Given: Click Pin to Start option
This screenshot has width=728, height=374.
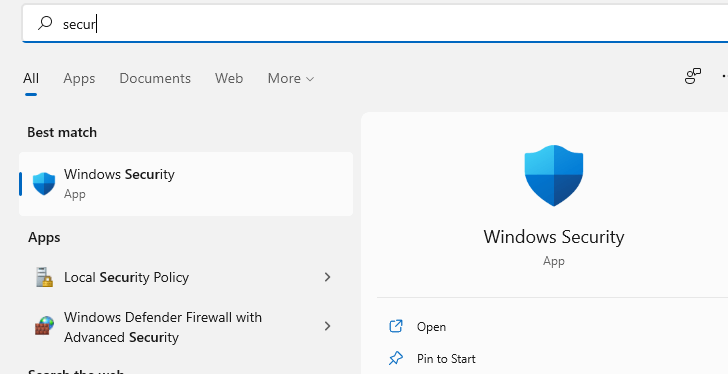Looking at the screenshot, I should [446, 359].
